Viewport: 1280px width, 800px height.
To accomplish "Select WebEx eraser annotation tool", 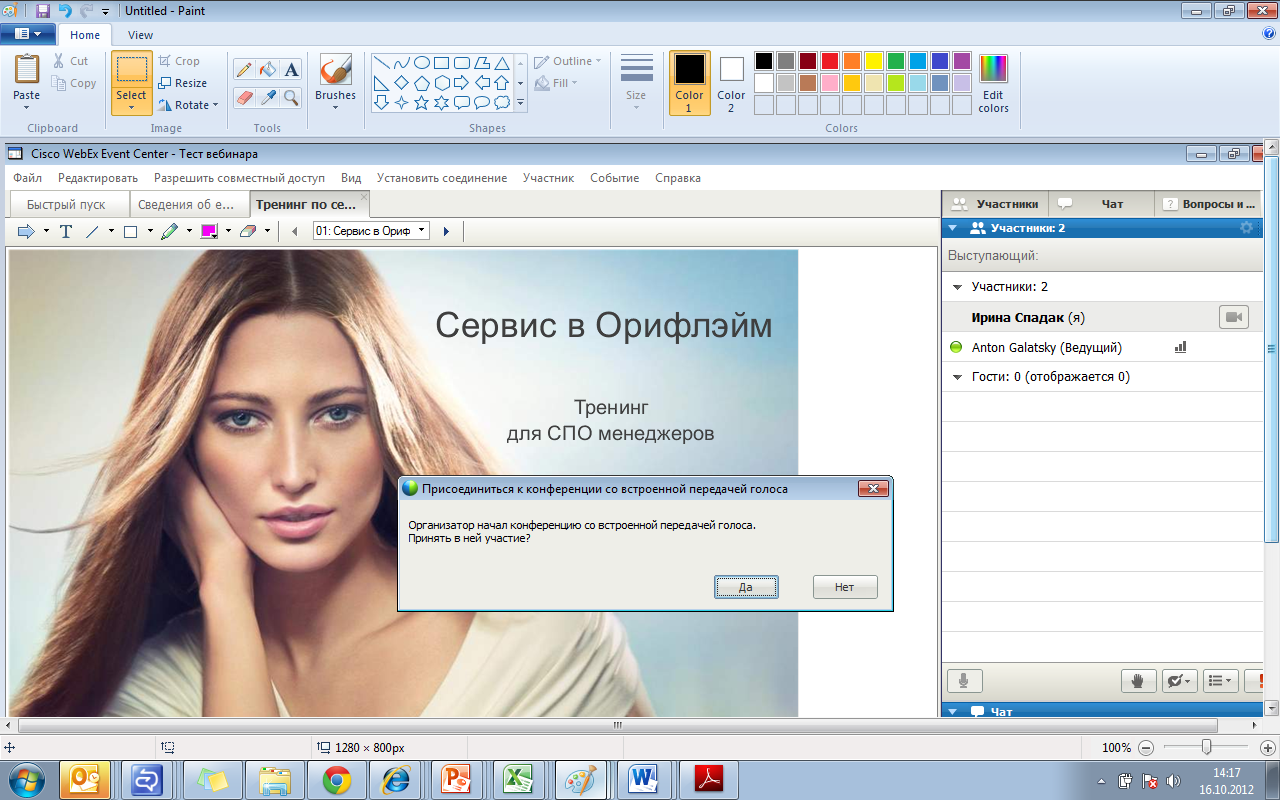I will click(248, 231).
